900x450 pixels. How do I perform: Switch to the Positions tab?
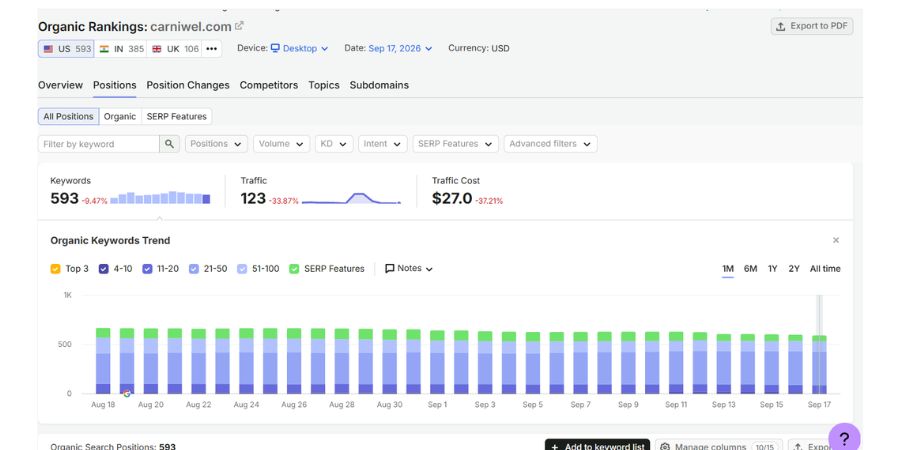(115, 85)
